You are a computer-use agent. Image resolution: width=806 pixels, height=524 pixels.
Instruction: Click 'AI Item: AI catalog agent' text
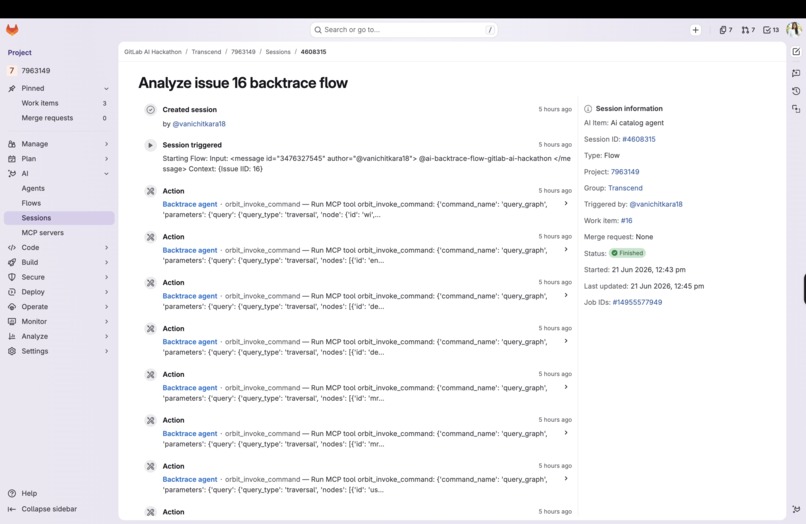pos(624,123)
